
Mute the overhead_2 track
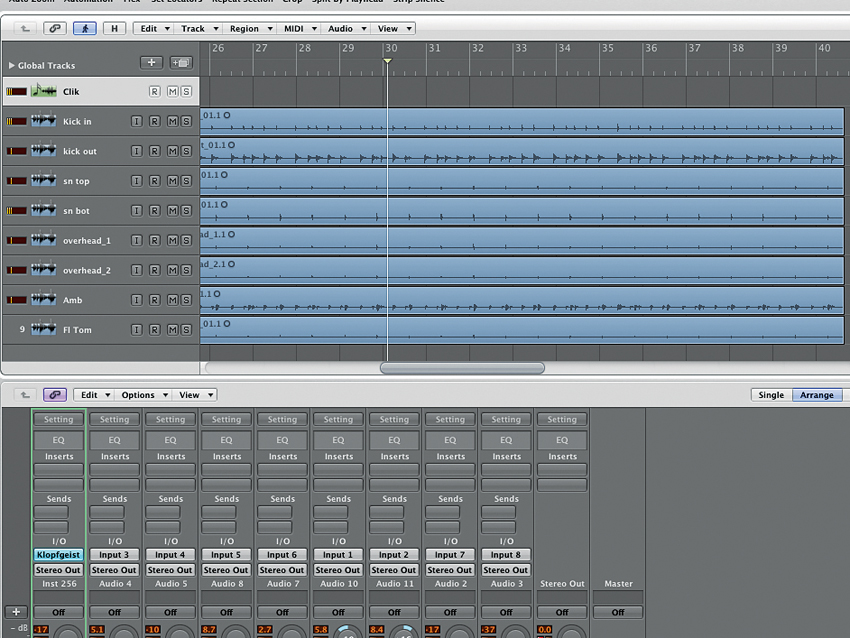172,270
